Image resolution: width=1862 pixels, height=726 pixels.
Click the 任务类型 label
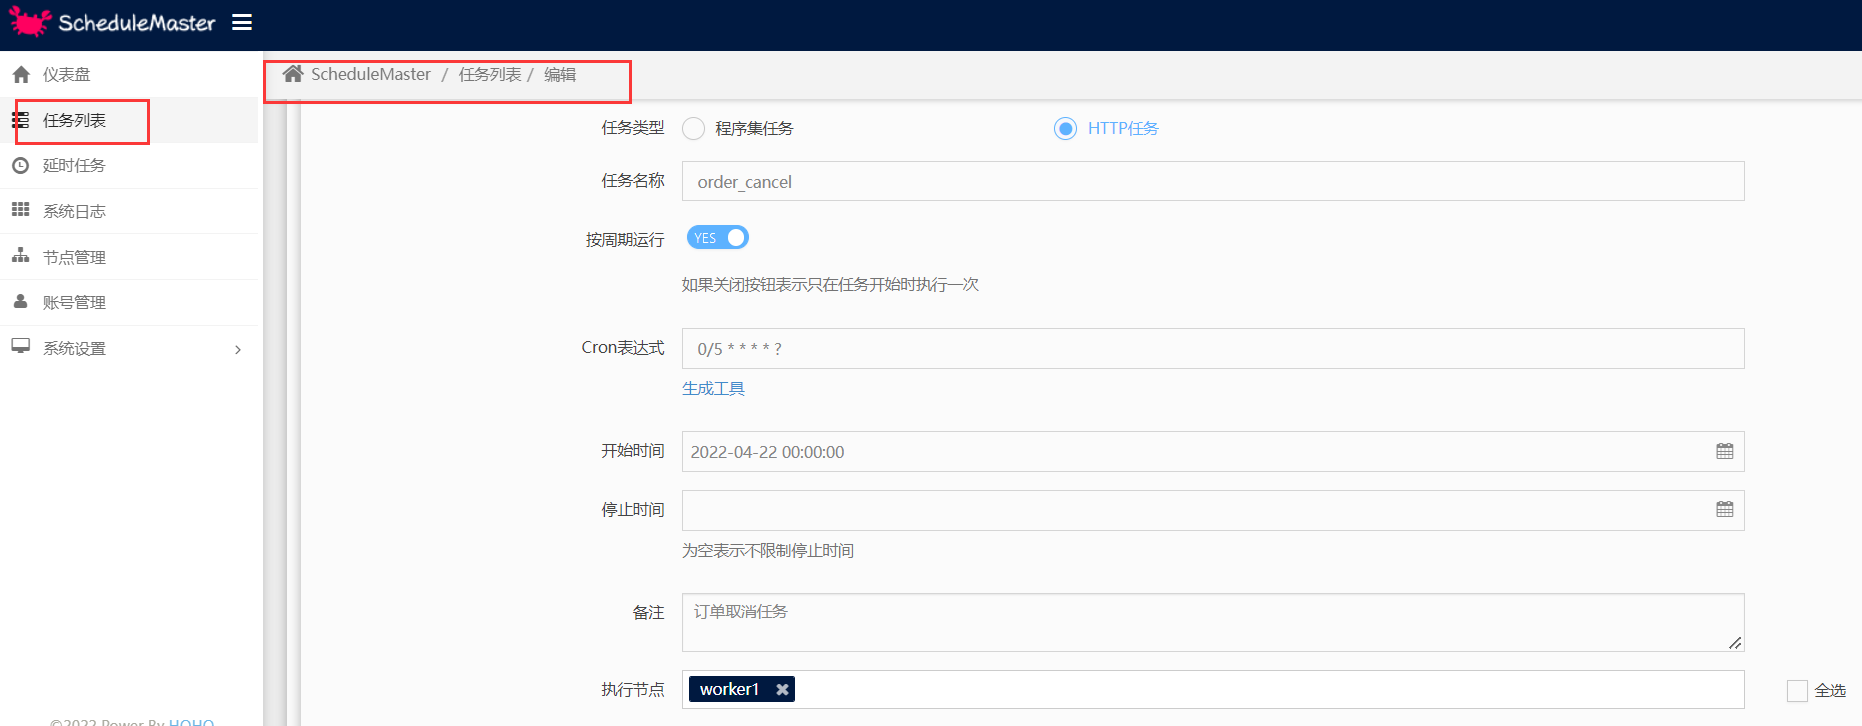pyautogui.click(x=633, y=128)
